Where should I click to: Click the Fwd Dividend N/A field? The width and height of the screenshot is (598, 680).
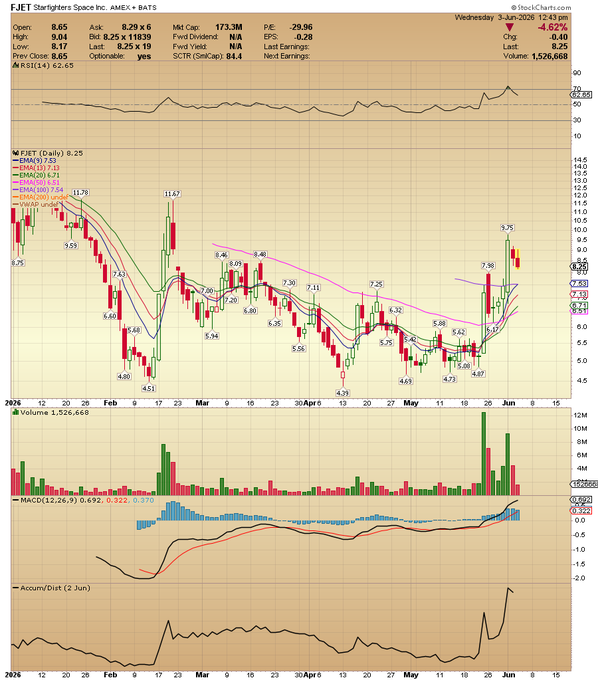(x=207, y=37)
